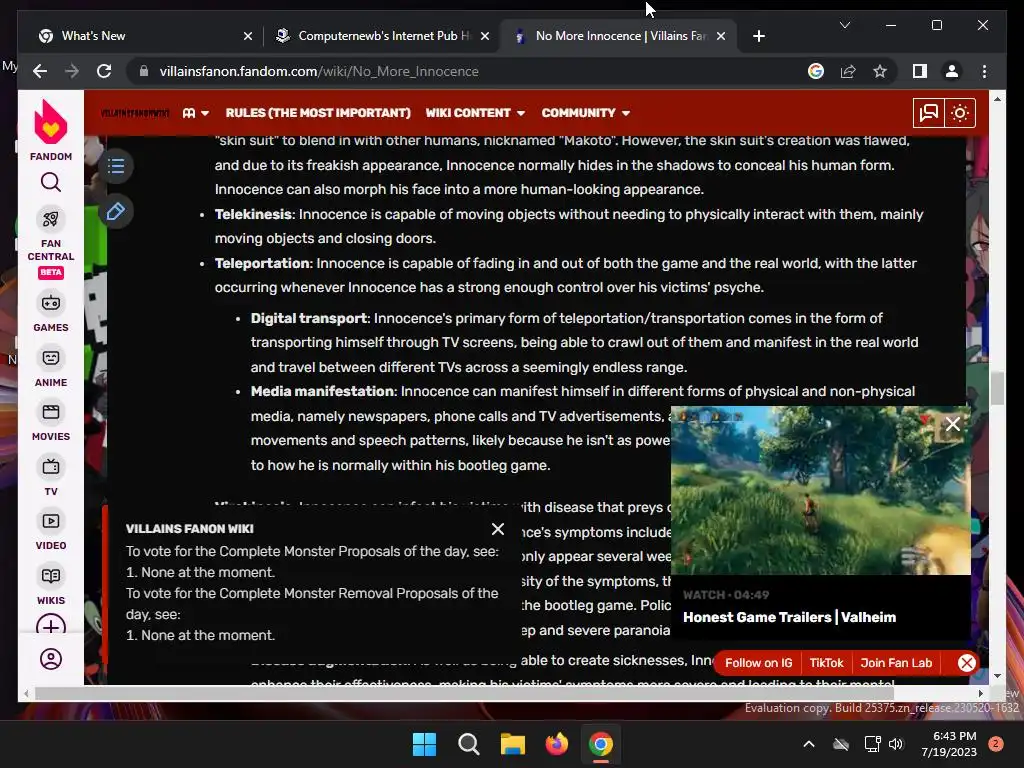Click the "Digital transport" bold text
The image size is (1024, 768).
point(309,318)
